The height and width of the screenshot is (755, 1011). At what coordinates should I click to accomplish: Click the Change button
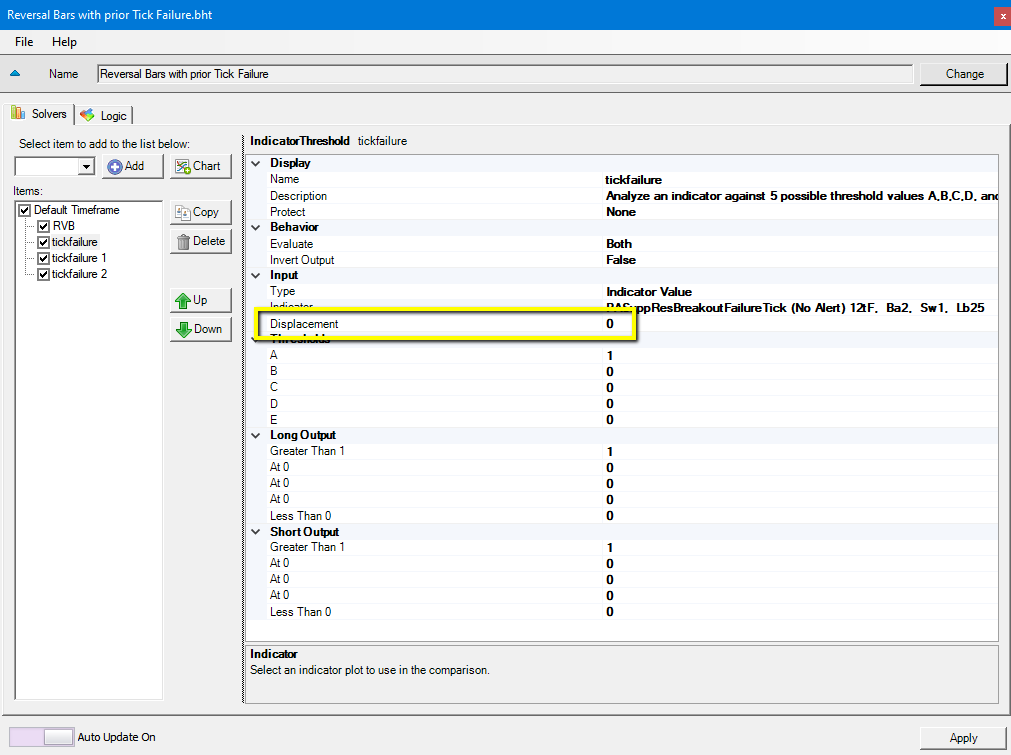click(964, 74)
